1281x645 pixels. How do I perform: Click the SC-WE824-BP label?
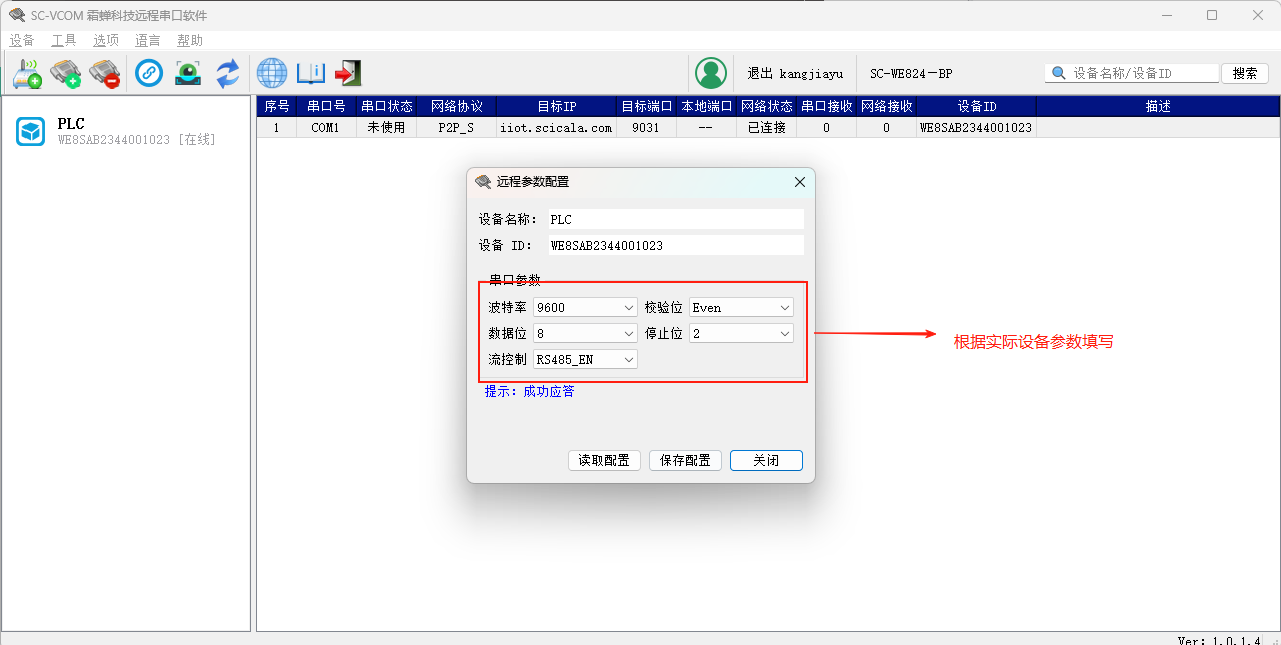tap(911, 74)
